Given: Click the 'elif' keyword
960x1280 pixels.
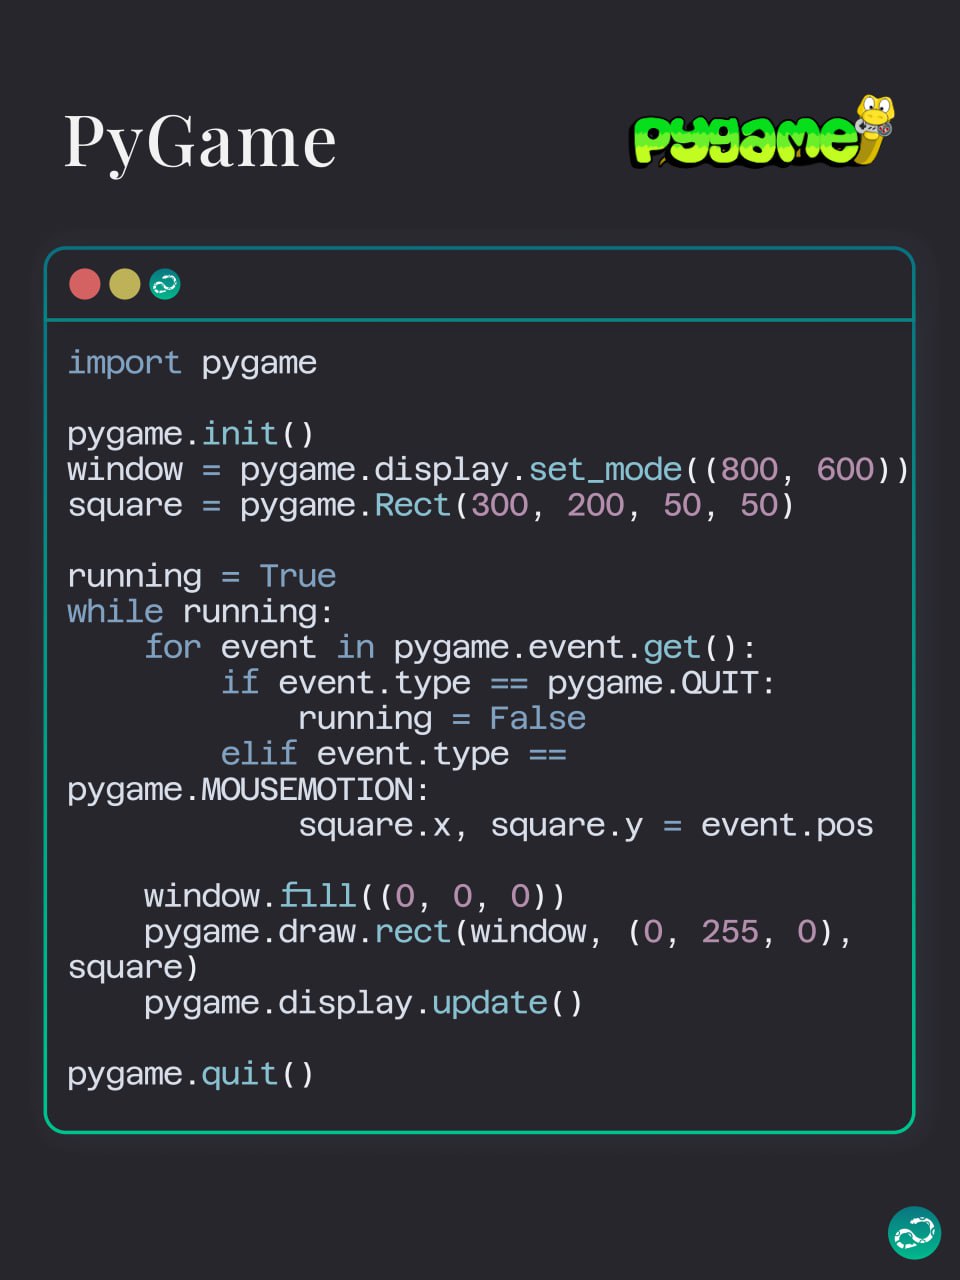Looking at the screenshot, I should click(x=259, y=753).
